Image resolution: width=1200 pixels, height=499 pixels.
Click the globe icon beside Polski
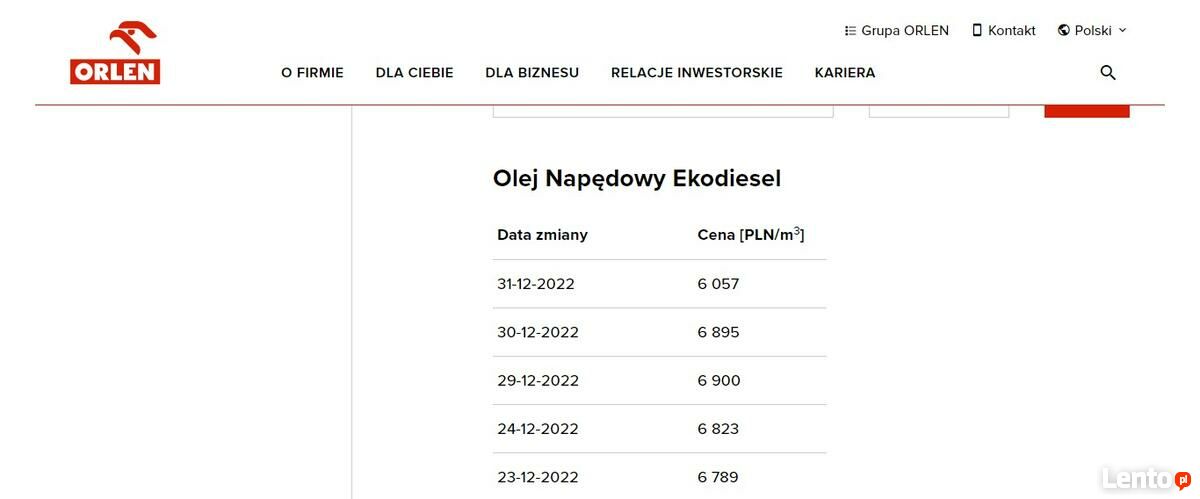click(x=1064, y=31)
